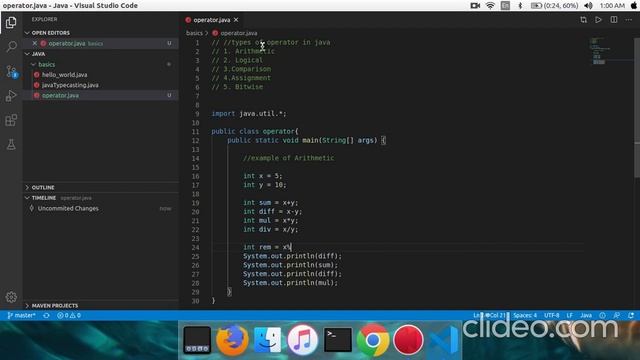The width and height of the screenshot is (640, 360).
Task: Select the Uncommitted Changes timeline entry
Action: click(x=101, y=209)
